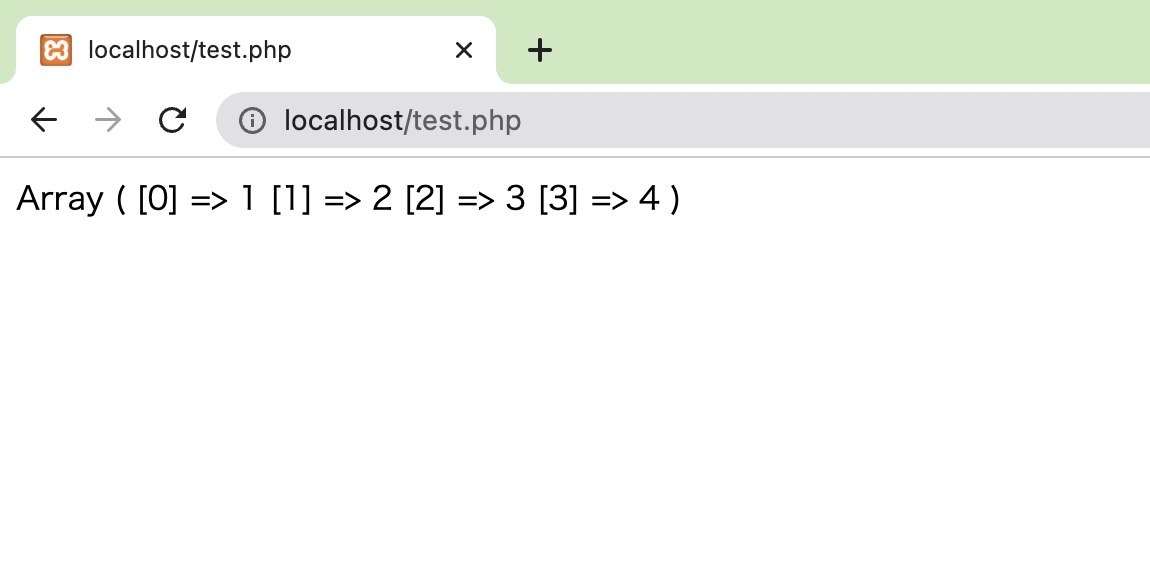Click the [0] => 1 array entry text

click(x=197, y=198)
